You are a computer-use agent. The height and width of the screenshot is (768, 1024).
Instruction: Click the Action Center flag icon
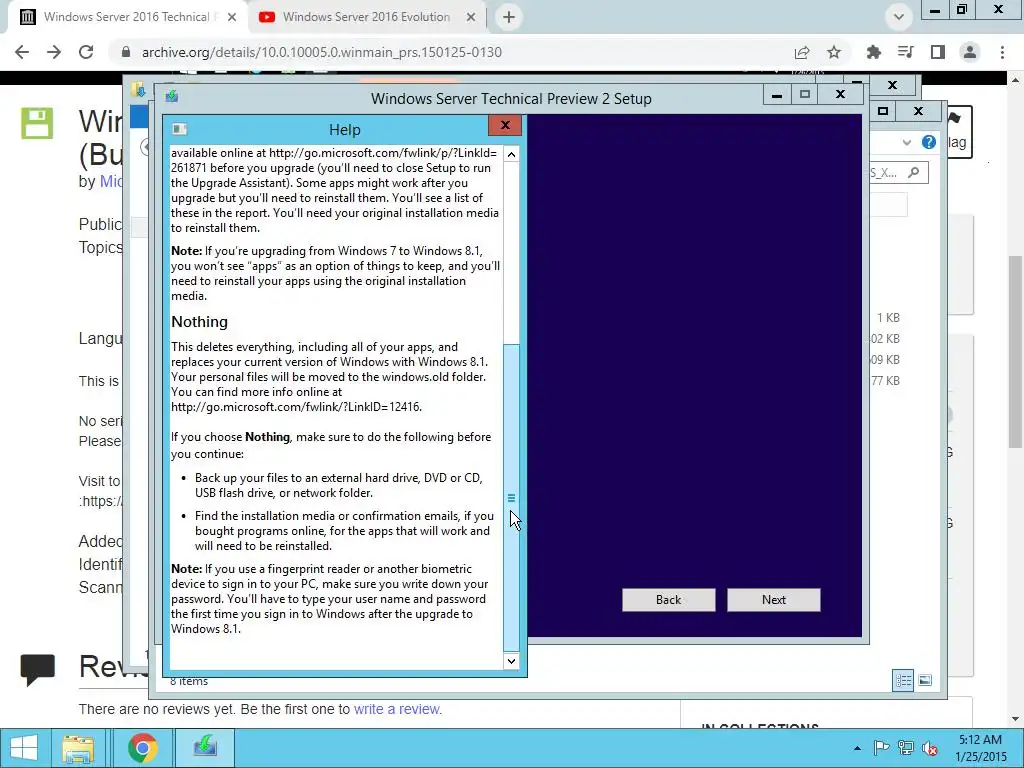click(x=882, y=748)
